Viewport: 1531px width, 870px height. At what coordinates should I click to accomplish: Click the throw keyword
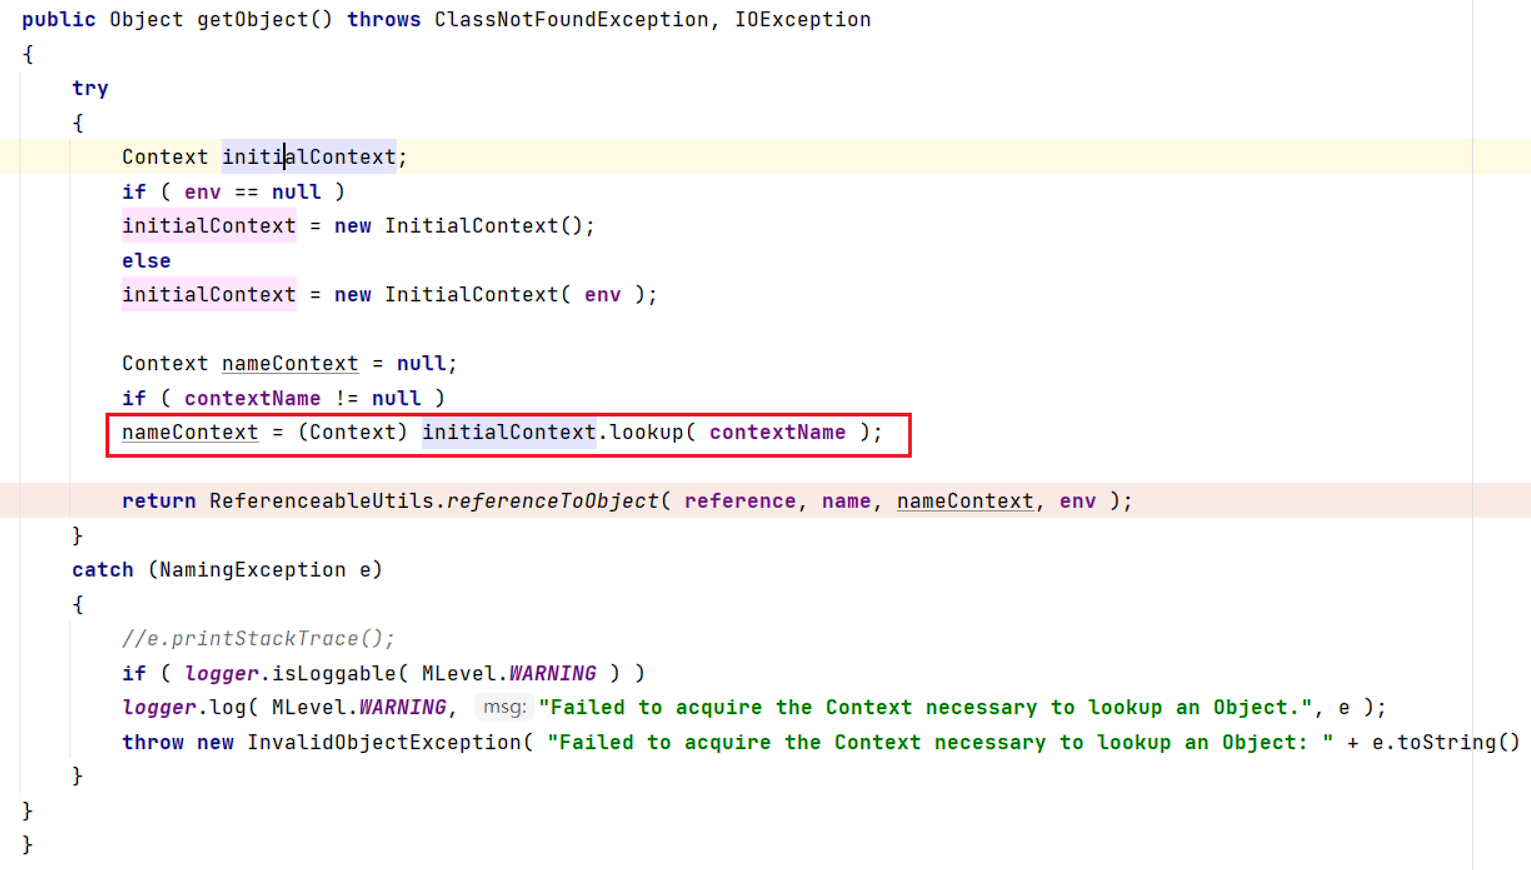(x=153, y=743)
